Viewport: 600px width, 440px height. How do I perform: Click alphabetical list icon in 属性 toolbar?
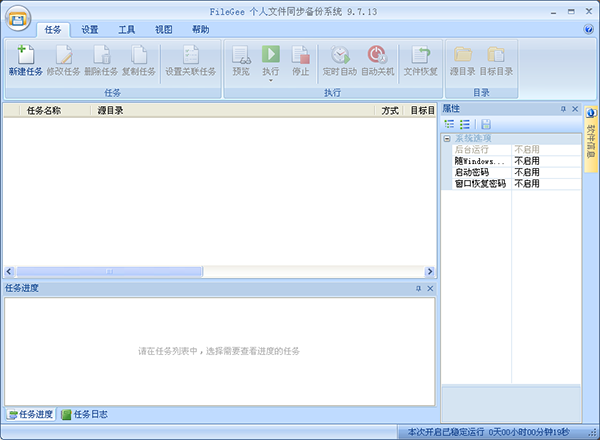point(465,124)
